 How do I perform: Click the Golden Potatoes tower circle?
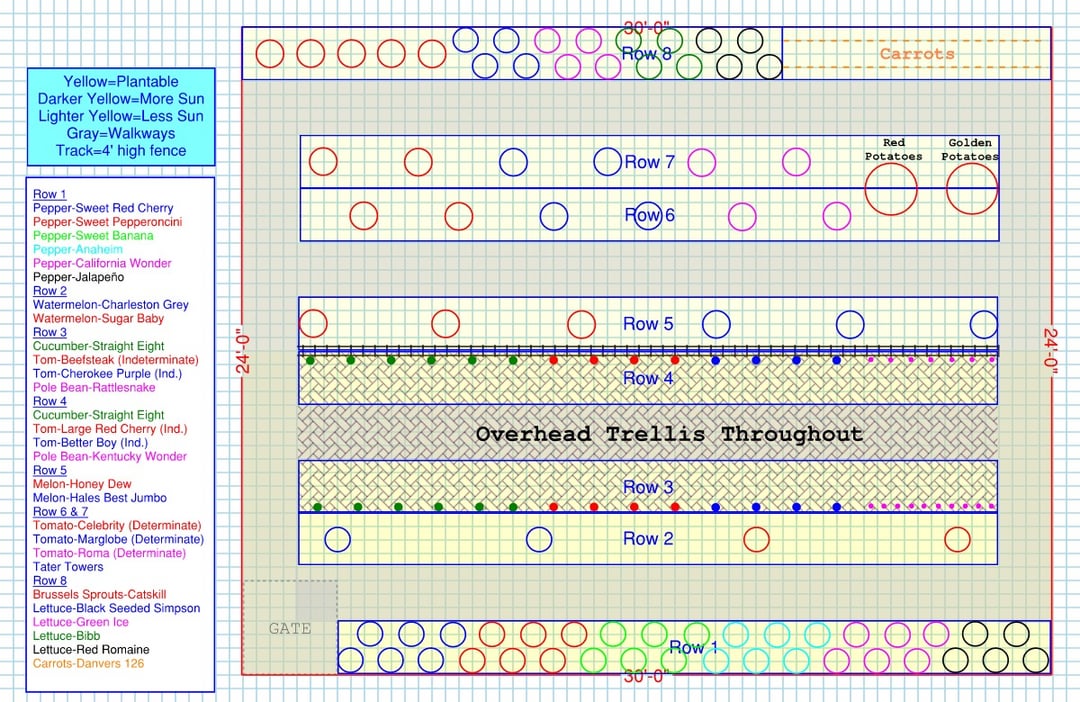coord(972,188)
